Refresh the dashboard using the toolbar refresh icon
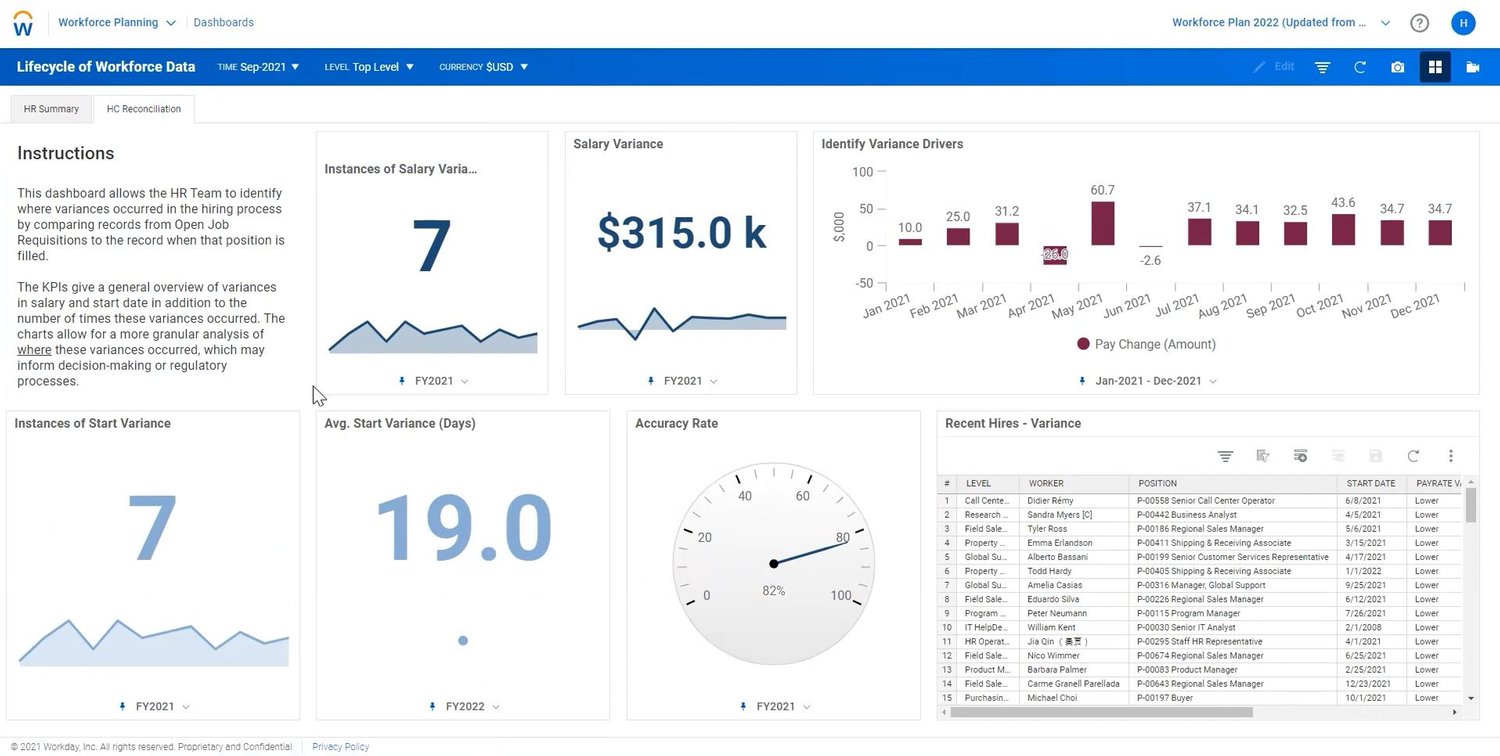 (x=1360, y=67)
